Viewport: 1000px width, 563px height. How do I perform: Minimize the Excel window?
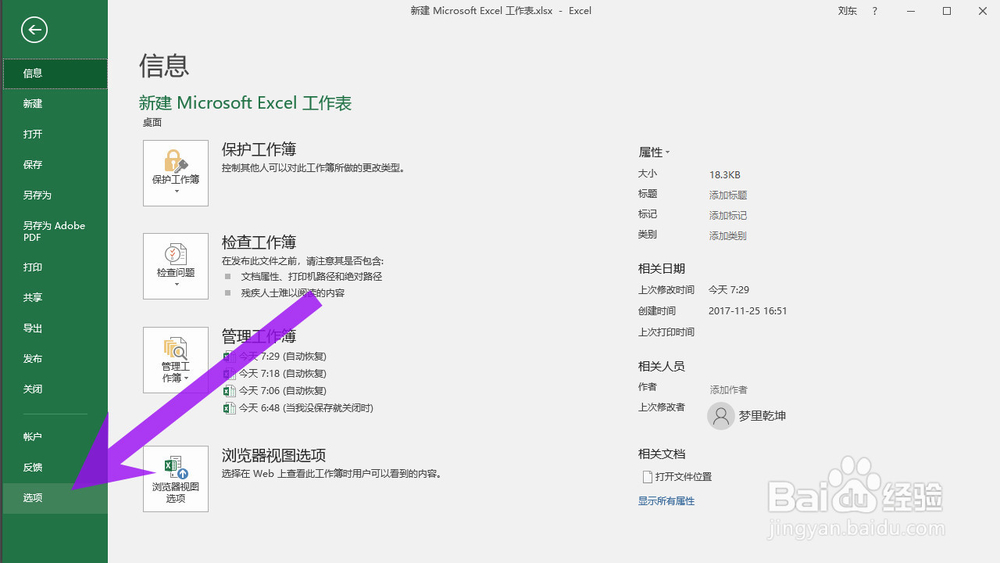[x=911, y=11]
